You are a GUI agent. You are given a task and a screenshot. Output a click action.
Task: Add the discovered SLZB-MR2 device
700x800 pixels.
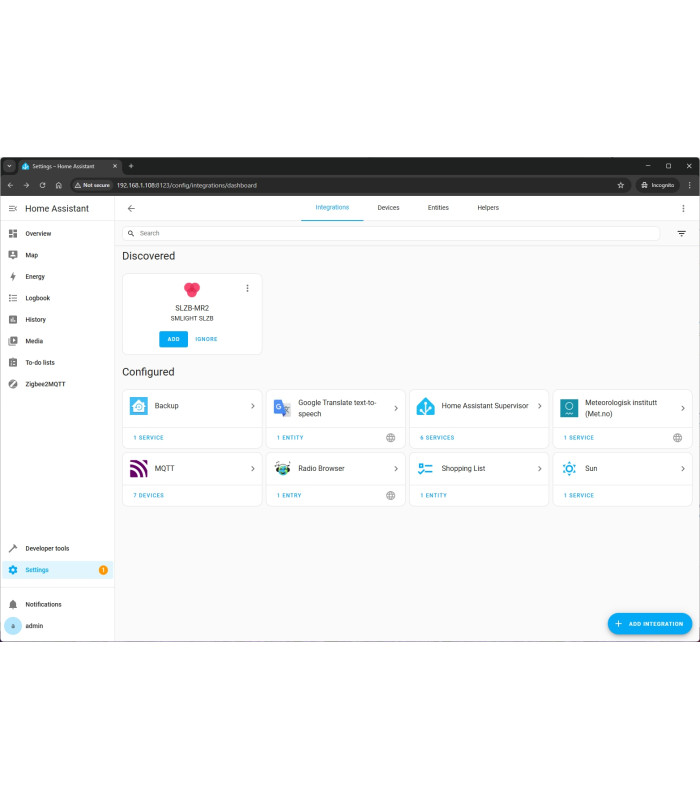tap(173, 339)
